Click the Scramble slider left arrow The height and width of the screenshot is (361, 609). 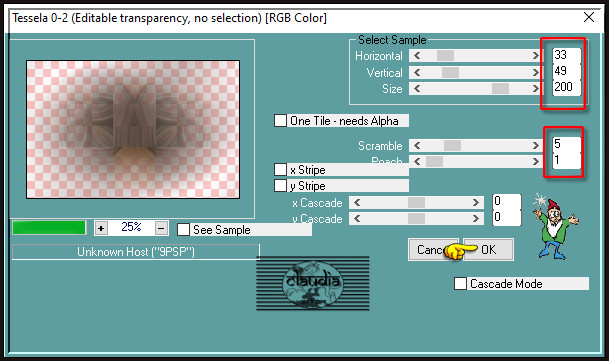tap(417, 146)
